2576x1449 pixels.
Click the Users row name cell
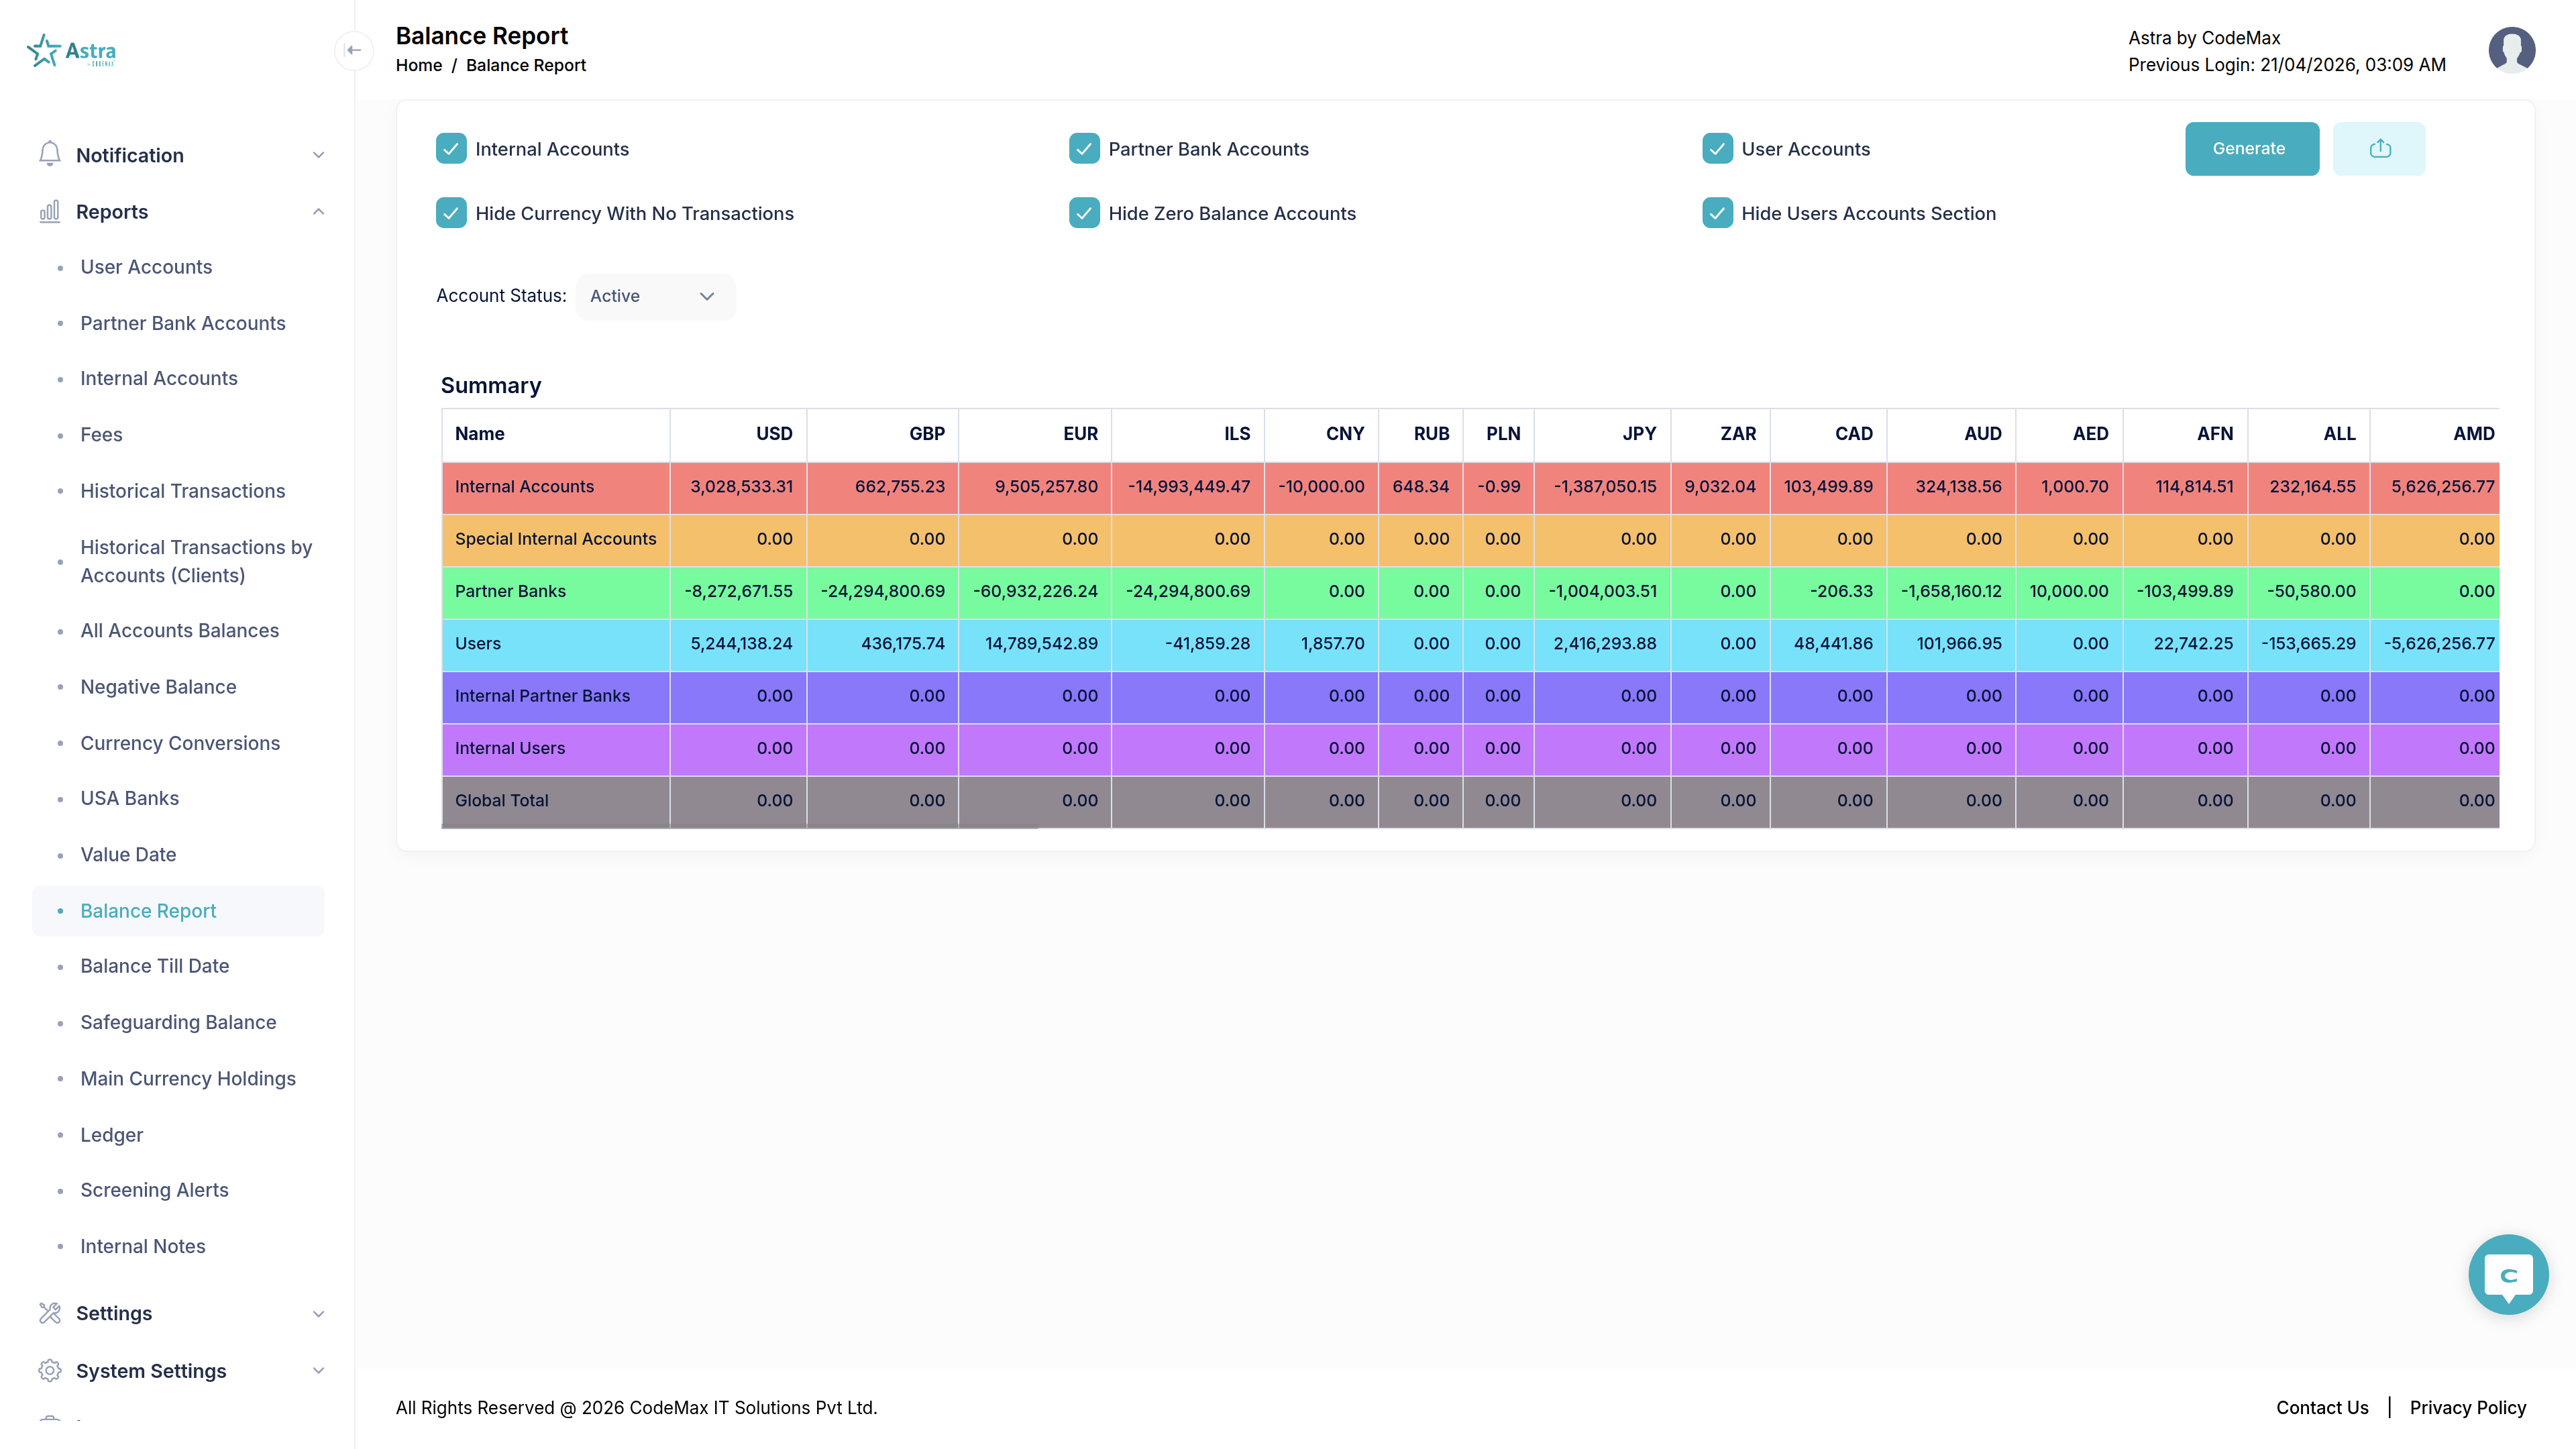point(556,644)
